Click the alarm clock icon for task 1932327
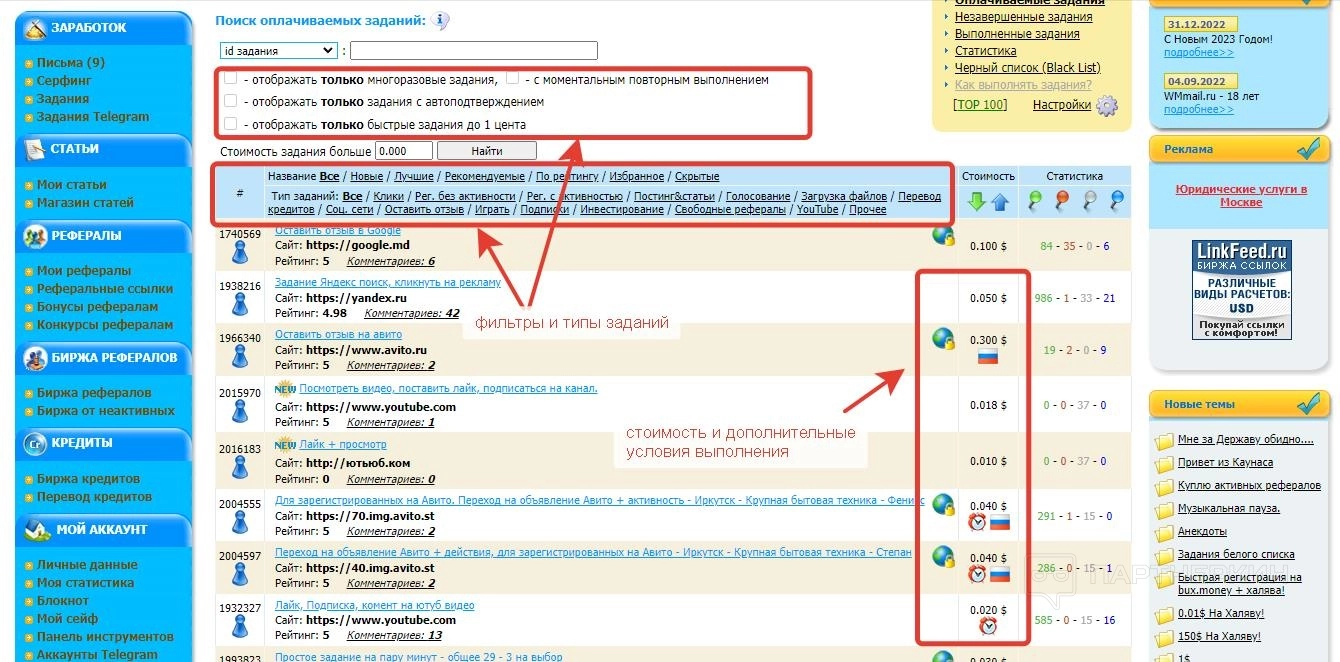This screenshot has height=662, width=1340. click(988, 626)
